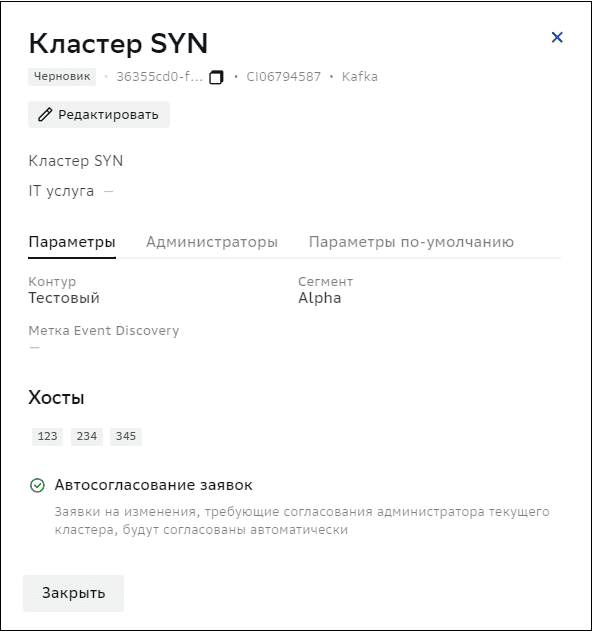The height and width of the screenshot is (632, 592).
Task: Select the Параметры tab
Action: click(72, 242)
